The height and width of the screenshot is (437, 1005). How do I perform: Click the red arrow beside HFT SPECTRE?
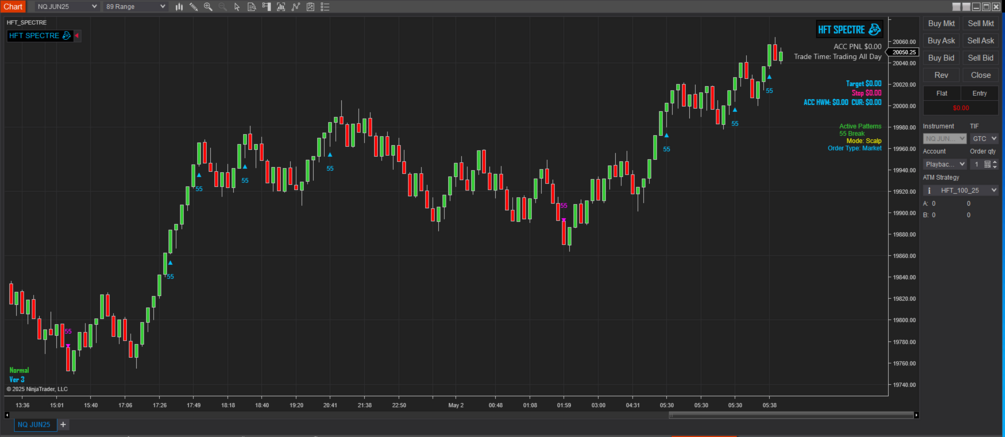(x=77, y=36)
